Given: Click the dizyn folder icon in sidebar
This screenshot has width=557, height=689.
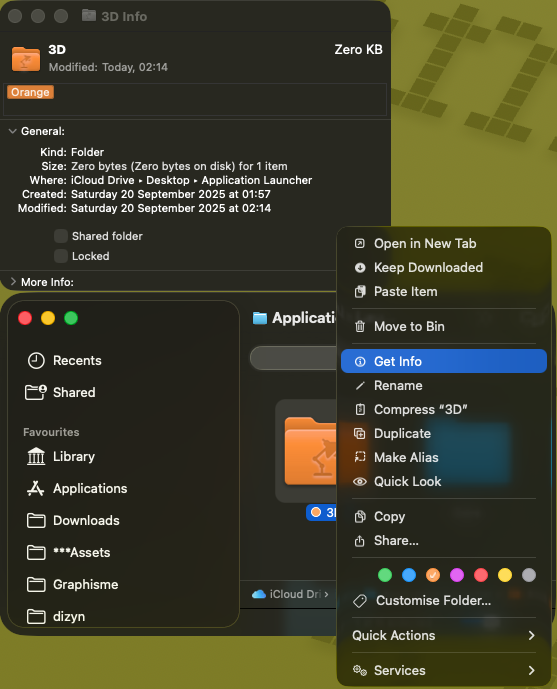Looking at the screenshot, I should tap(36, 616).
